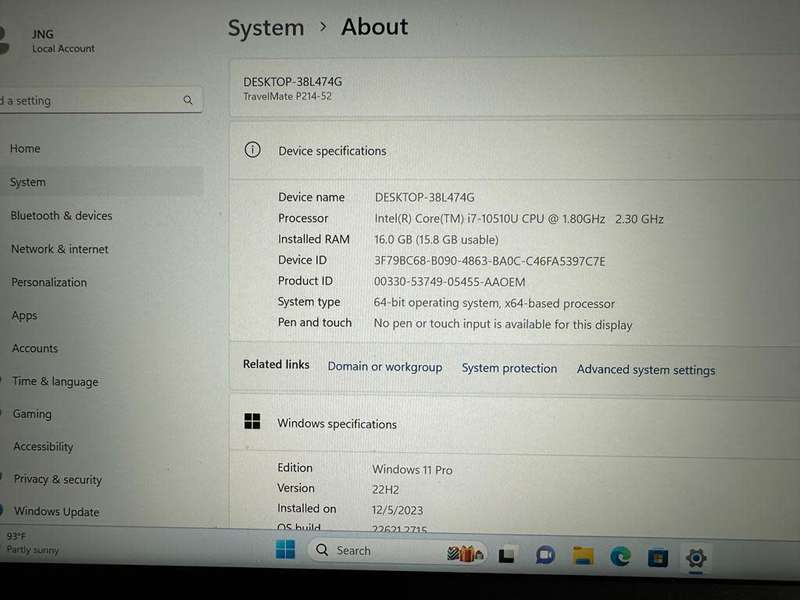Open File Explorer from the taskbar
The height and width of the screenshot is (600, 800).
tap(583, 556)
